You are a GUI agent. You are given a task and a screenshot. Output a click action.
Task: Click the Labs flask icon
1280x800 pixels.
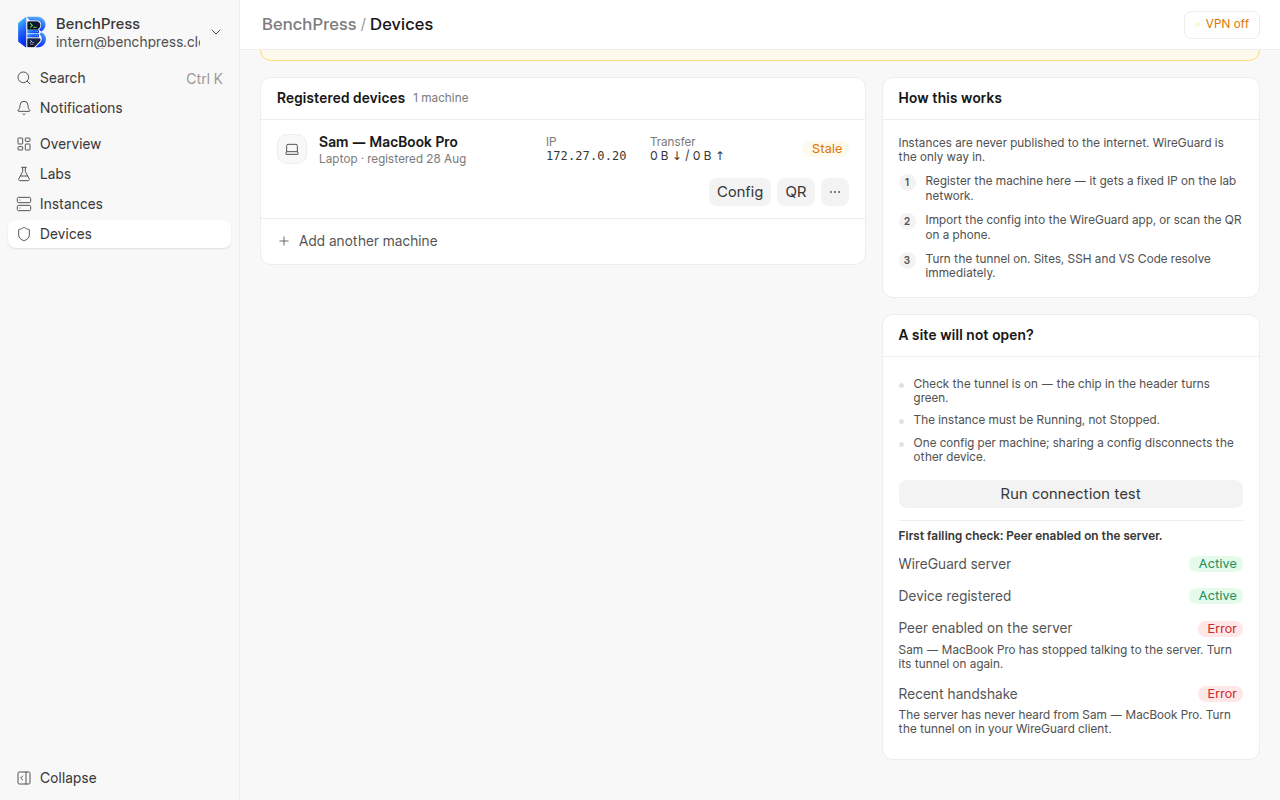click(x=24, y=174)
